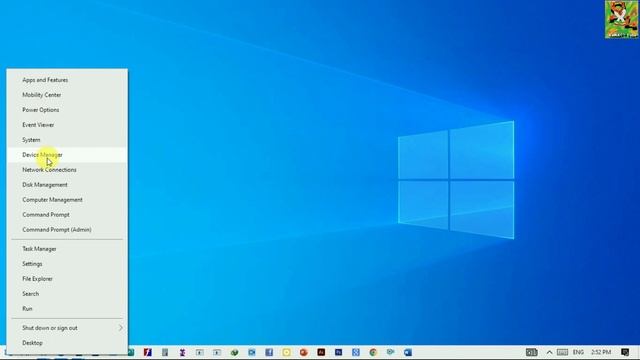
Task: Open Device Manager
Action: pos(67,155)
